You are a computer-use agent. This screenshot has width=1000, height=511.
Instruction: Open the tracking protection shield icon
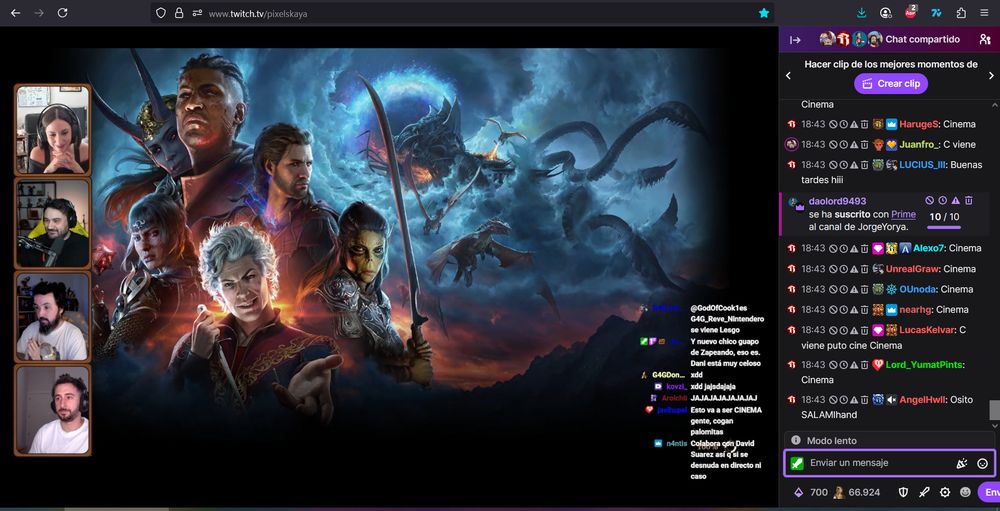(x=161, y=13)
